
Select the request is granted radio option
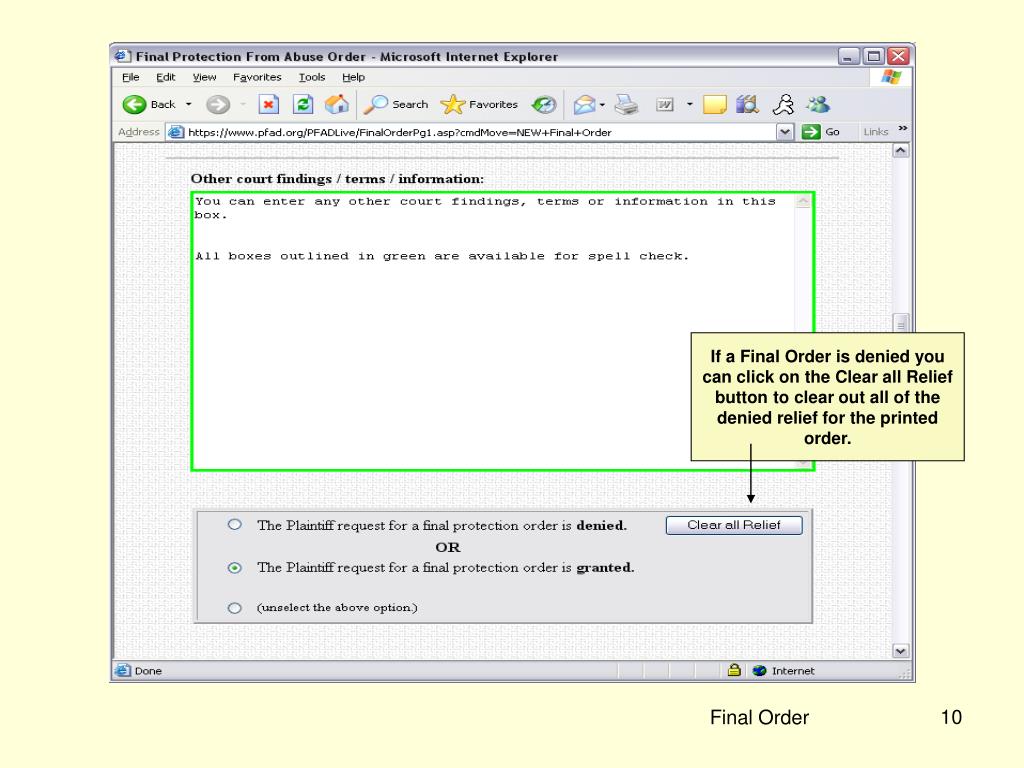coord(235,568)
